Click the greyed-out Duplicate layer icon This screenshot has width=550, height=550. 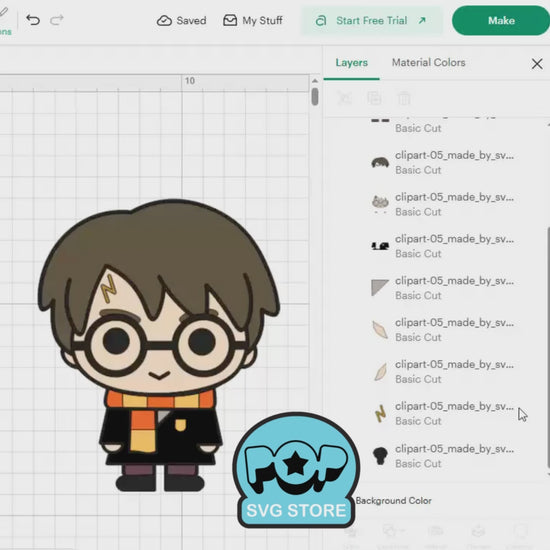click(374, 98)
